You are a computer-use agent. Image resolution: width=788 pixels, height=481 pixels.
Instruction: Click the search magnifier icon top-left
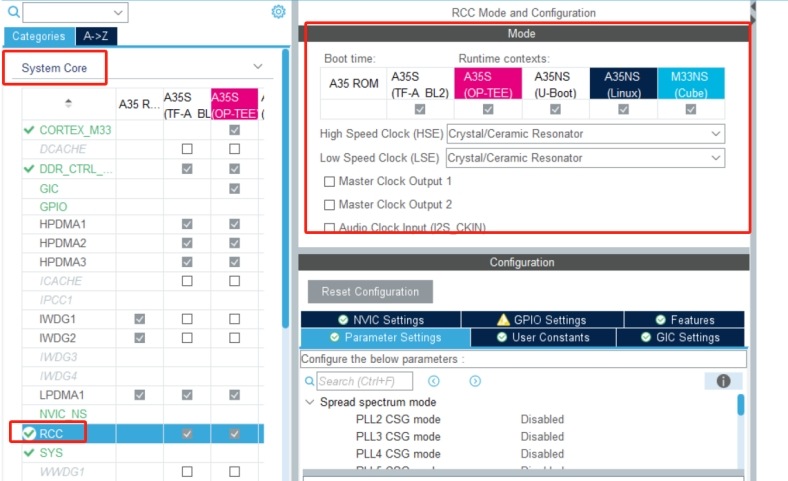tap(13, 12)
